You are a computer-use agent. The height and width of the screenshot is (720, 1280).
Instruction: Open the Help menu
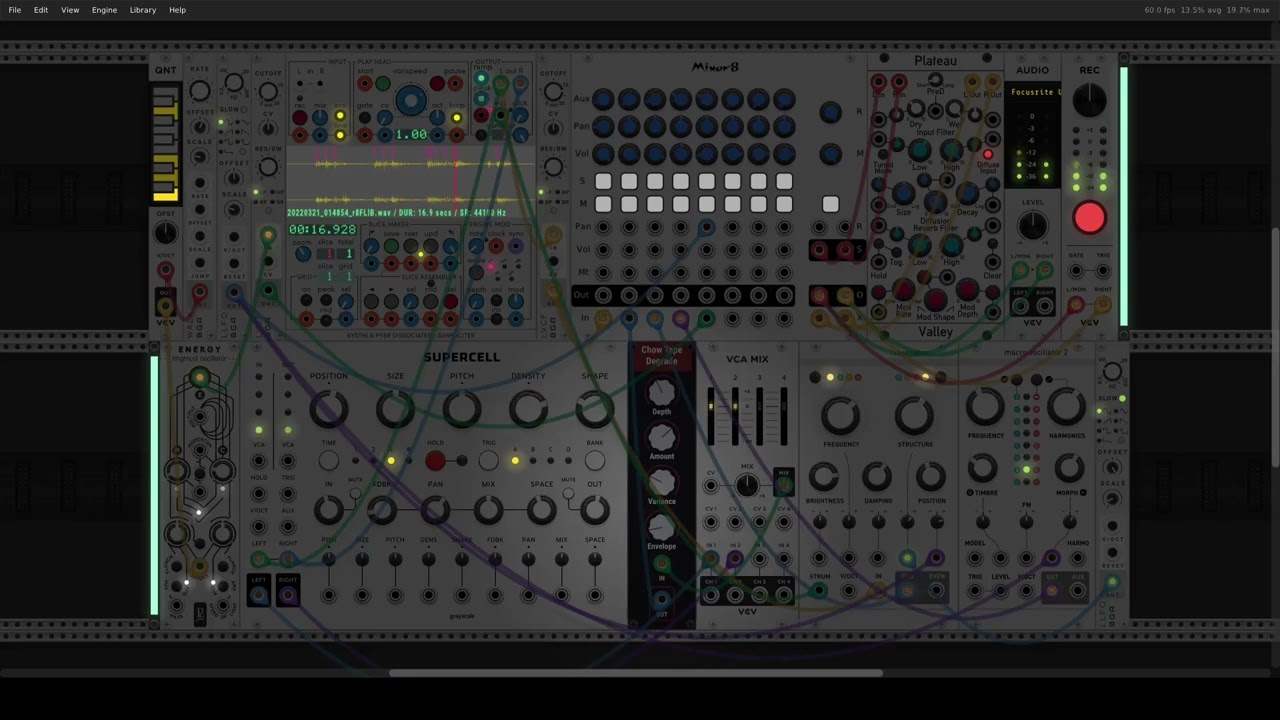[x=177, y=10]
